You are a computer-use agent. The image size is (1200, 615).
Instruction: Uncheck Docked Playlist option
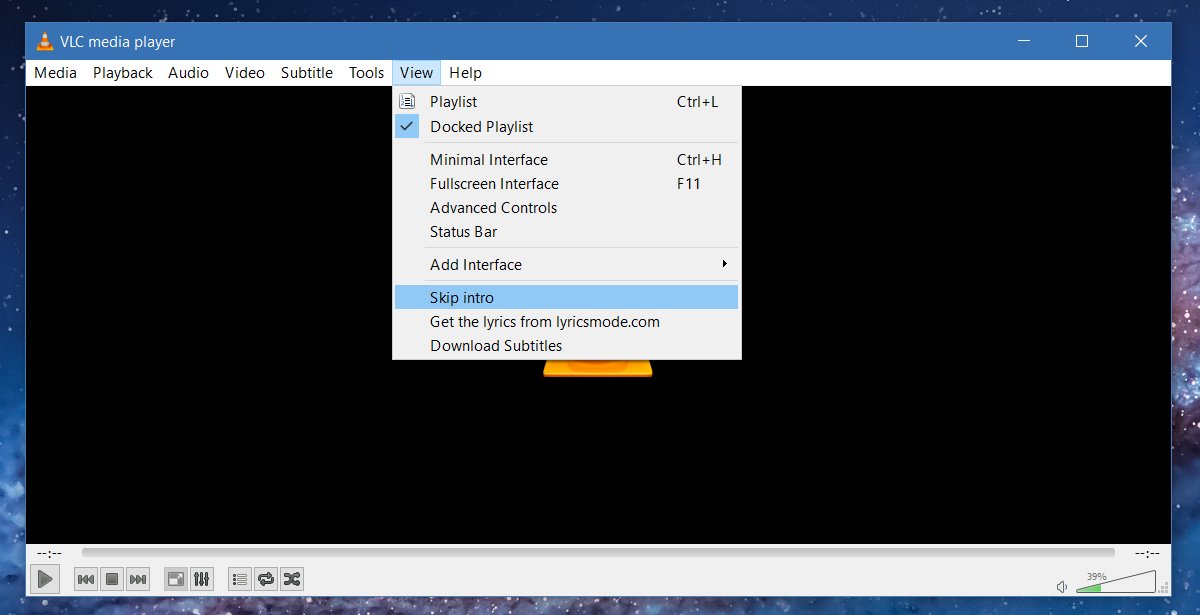pyautogui.click(x=567, y=127)
